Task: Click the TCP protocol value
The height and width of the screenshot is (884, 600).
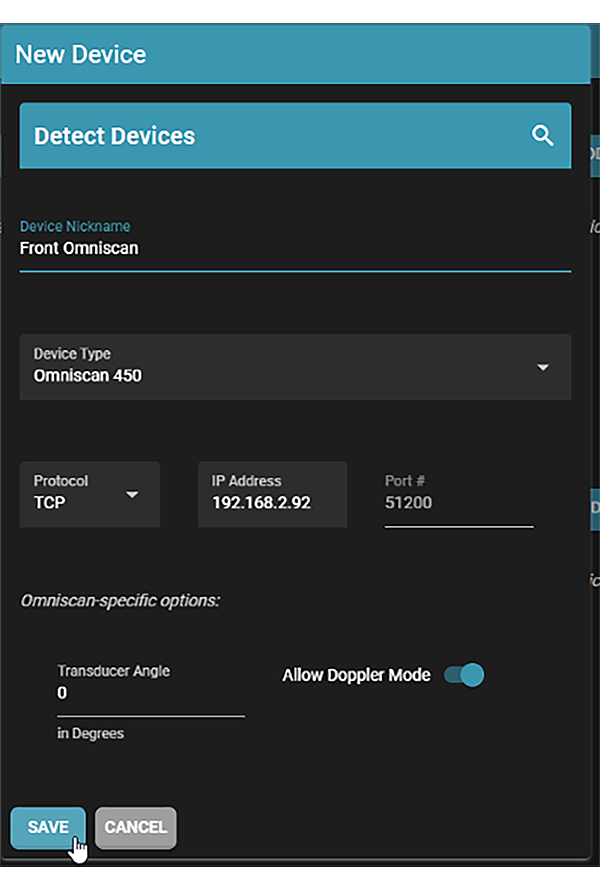Action: (x=50, y=502)
